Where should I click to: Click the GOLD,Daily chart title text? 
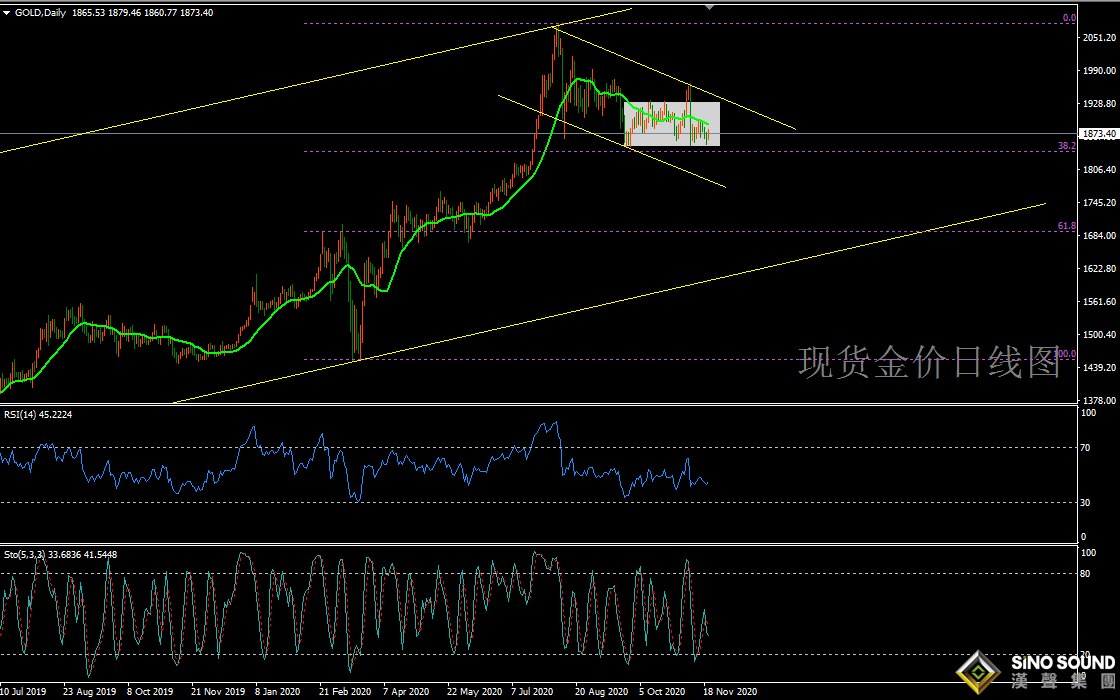click(x=40, y=12)
